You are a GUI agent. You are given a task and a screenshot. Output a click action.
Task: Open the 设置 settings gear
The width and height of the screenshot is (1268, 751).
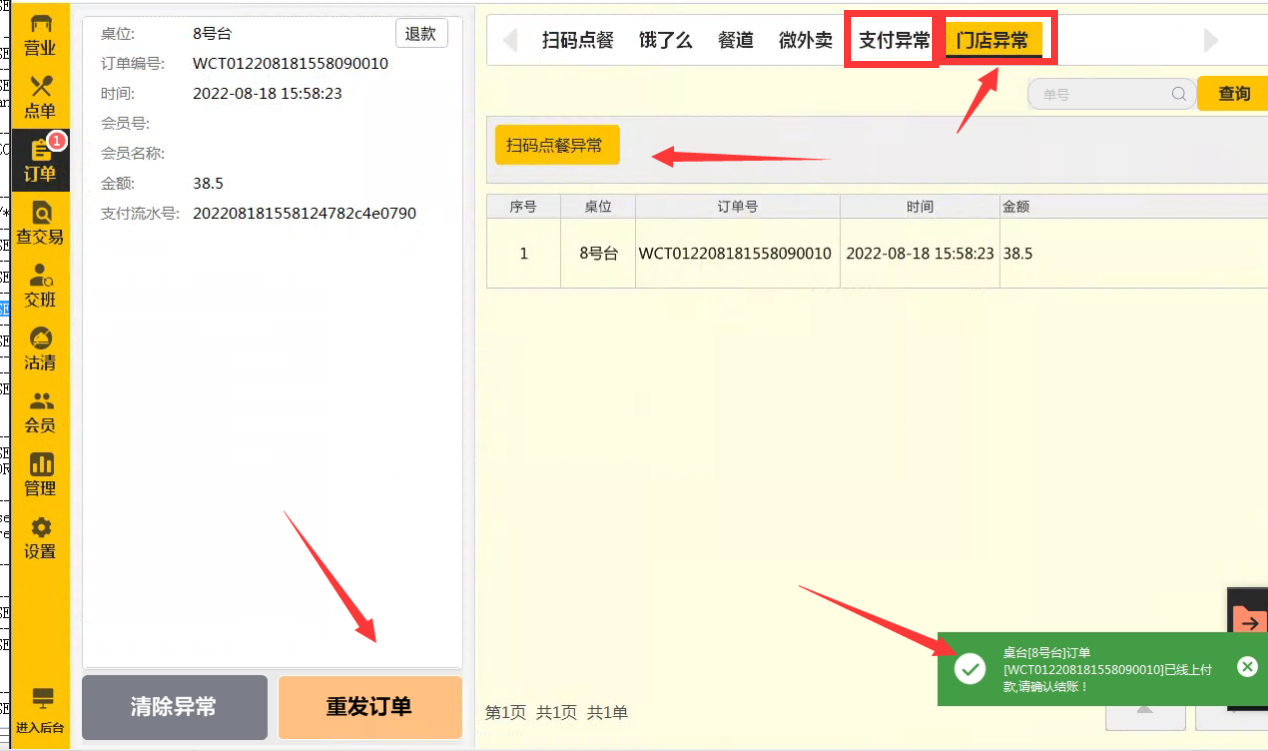tap(40, 538)
